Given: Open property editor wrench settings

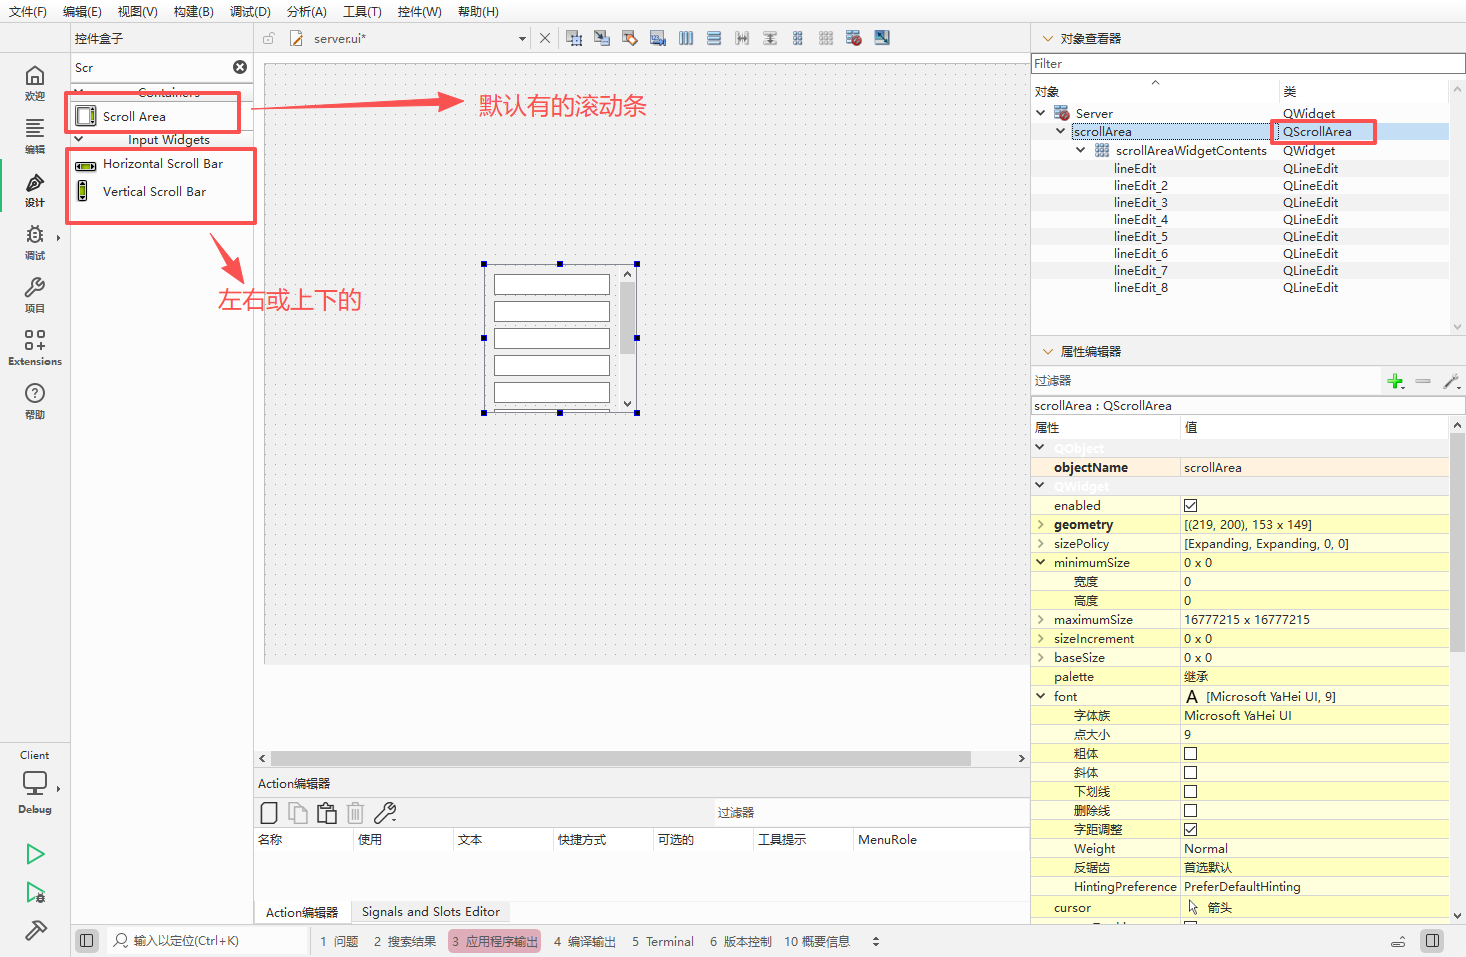Looking at the screenshot, I should [1451, 381].
